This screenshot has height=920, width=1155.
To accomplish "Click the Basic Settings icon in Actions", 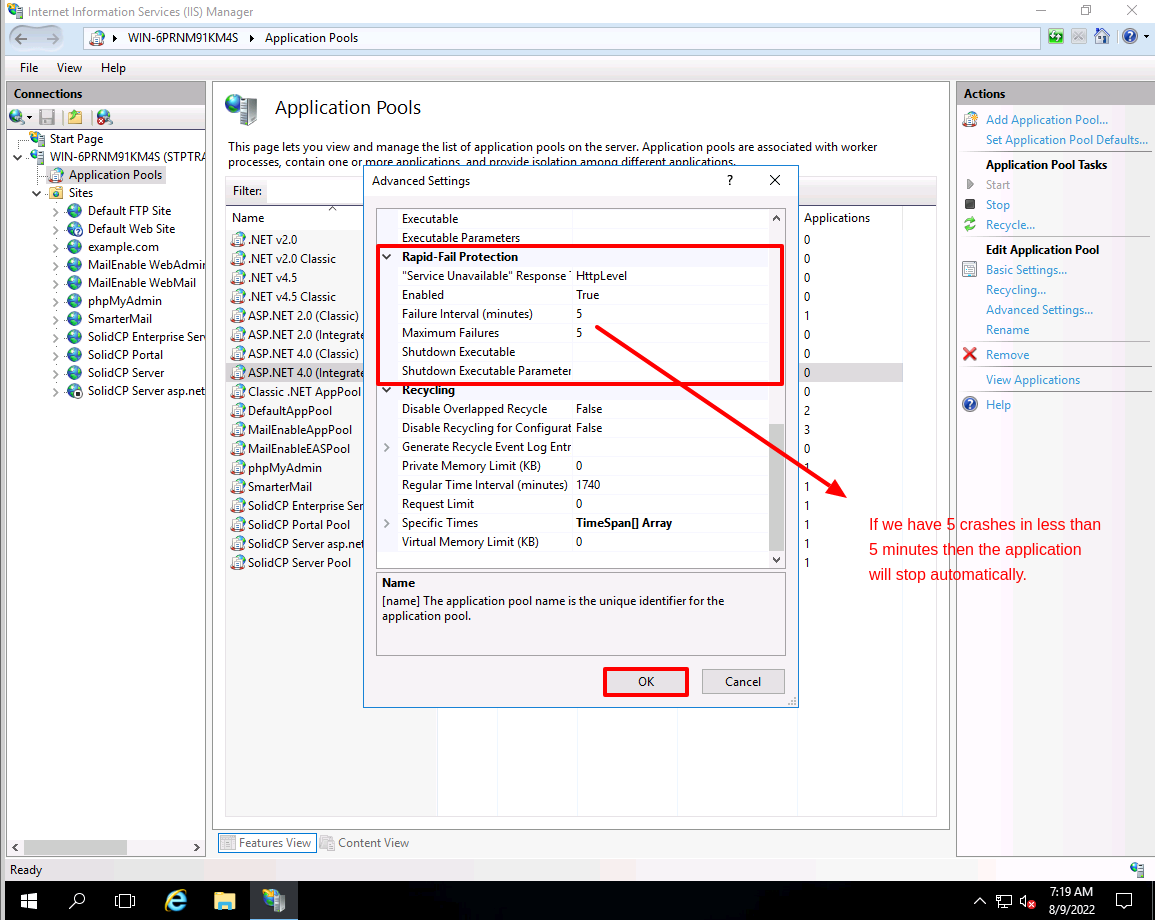I will point(970,270).
